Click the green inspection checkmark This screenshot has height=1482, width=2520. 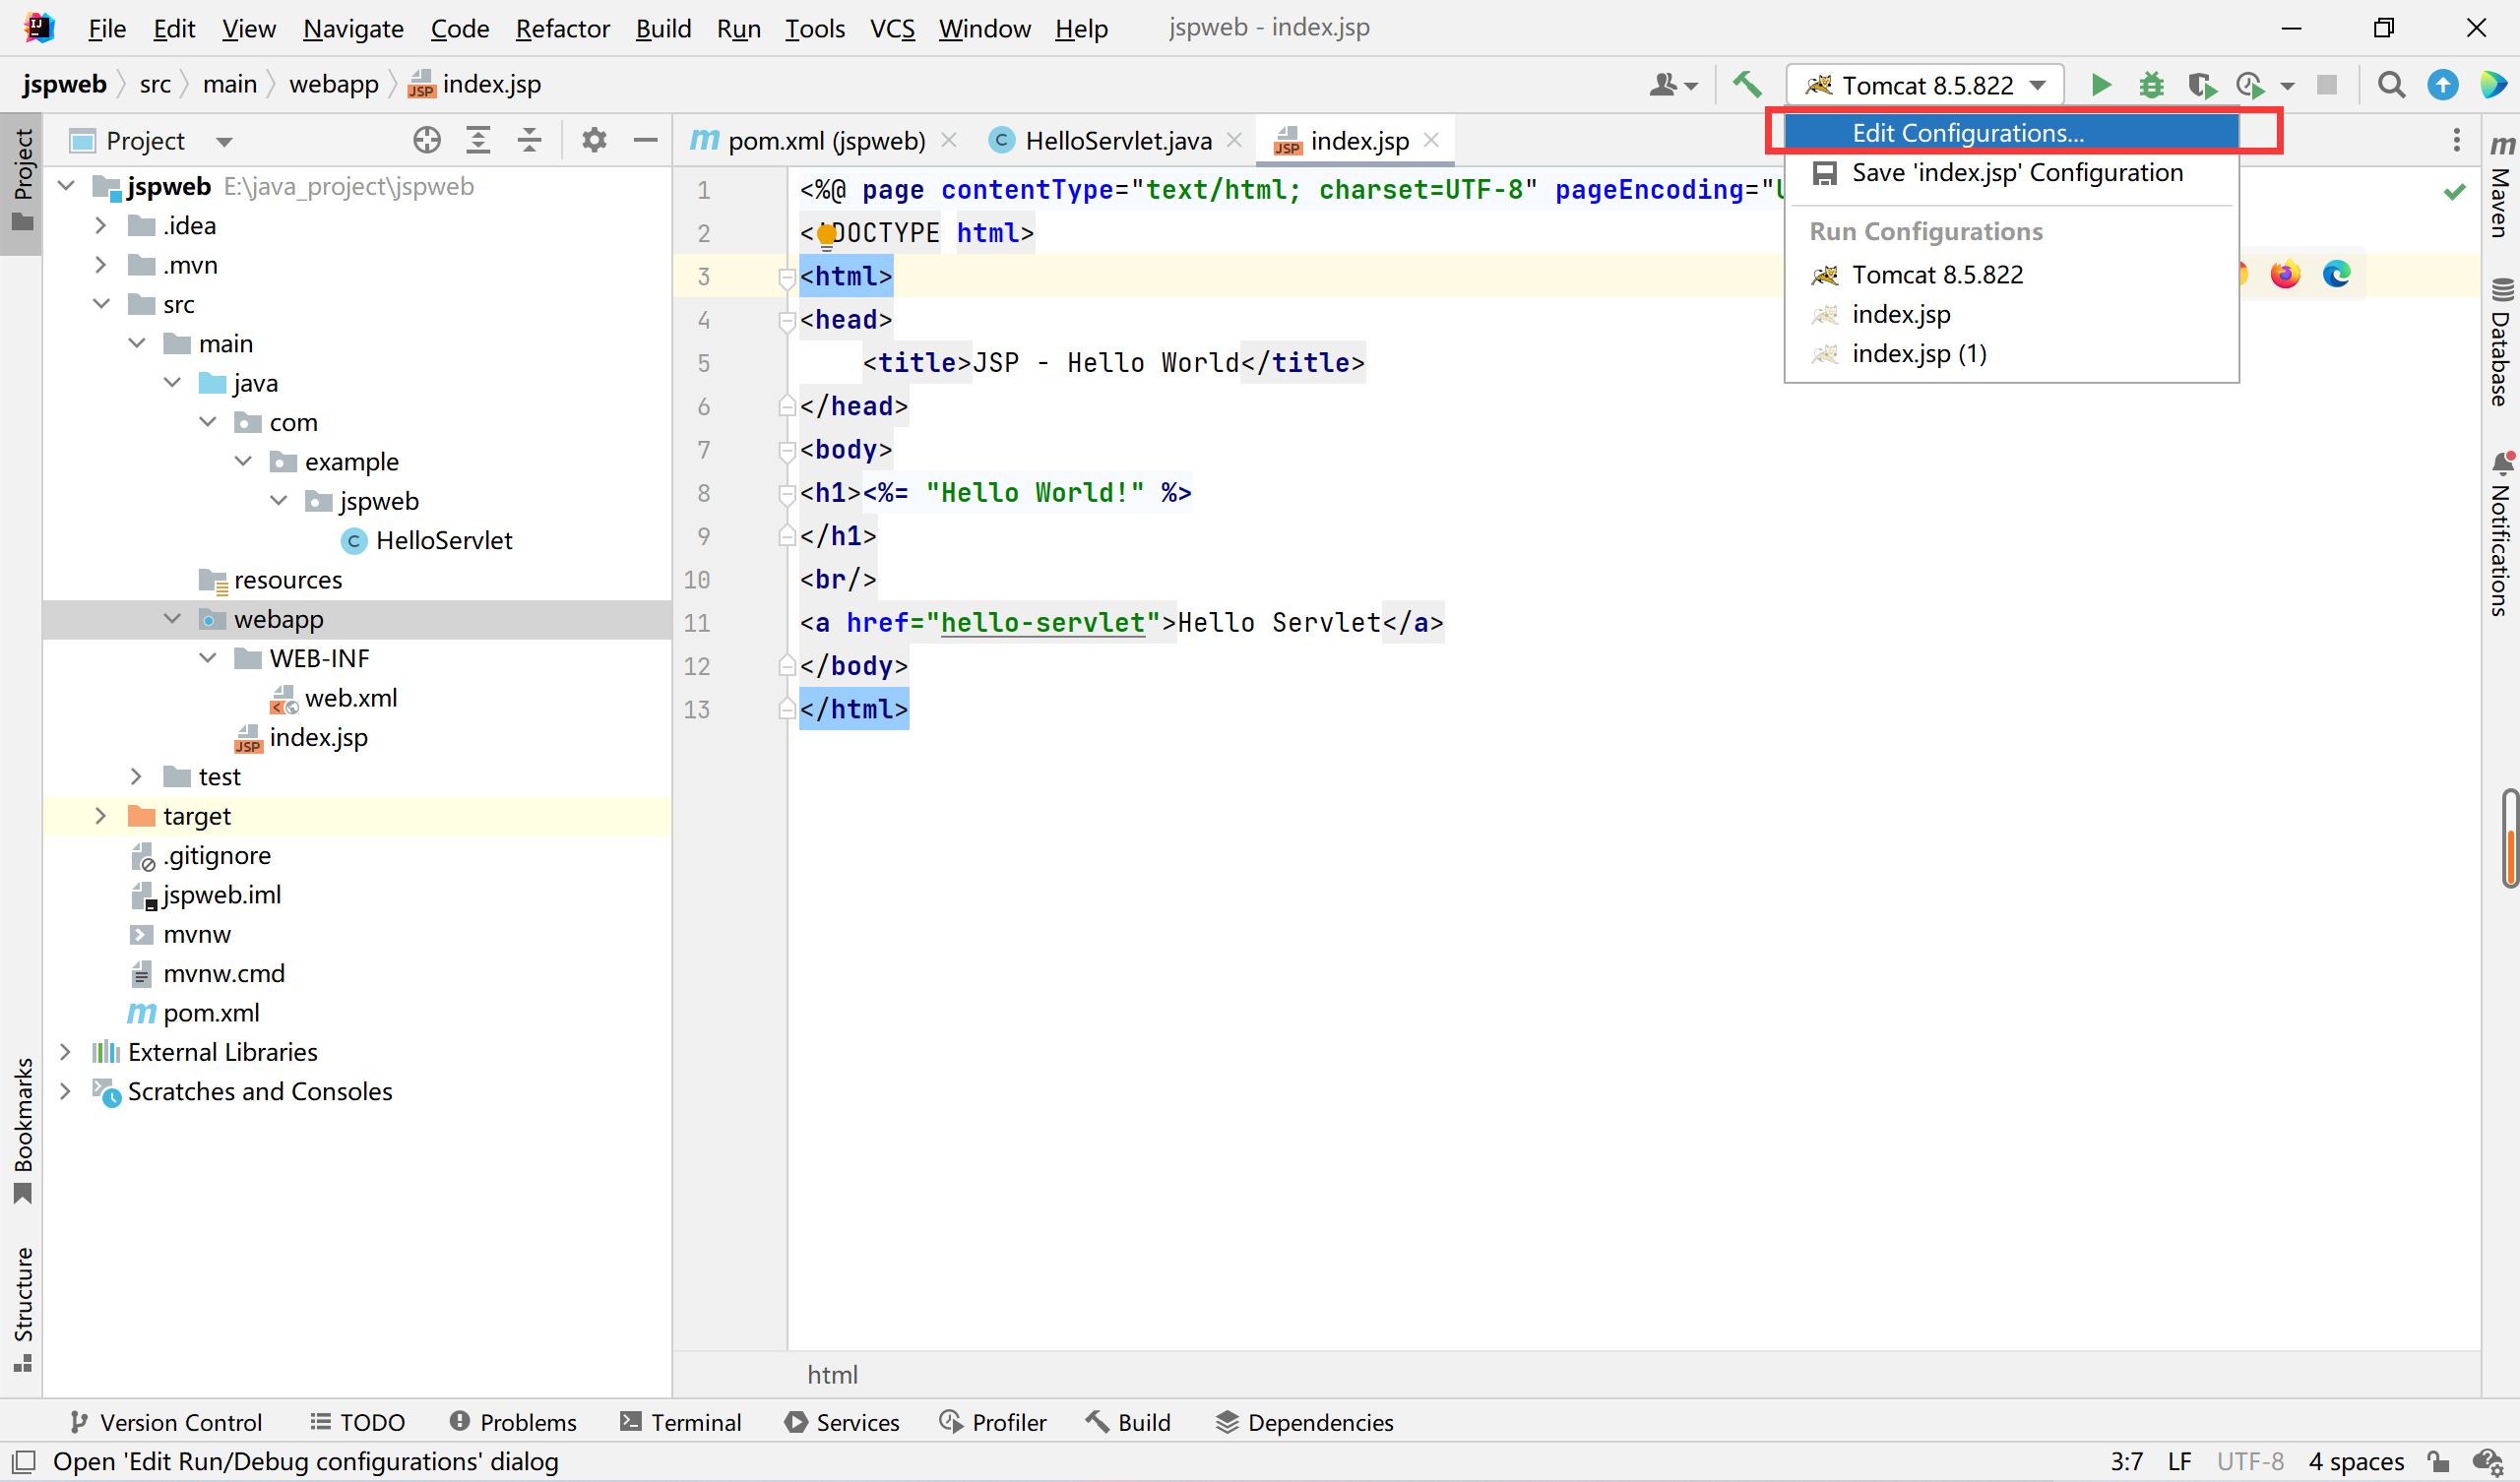coord(2454,191)
